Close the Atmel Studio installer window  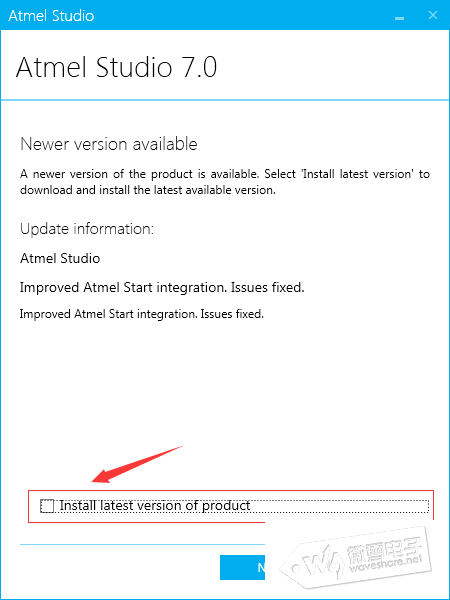click(433, 15)
